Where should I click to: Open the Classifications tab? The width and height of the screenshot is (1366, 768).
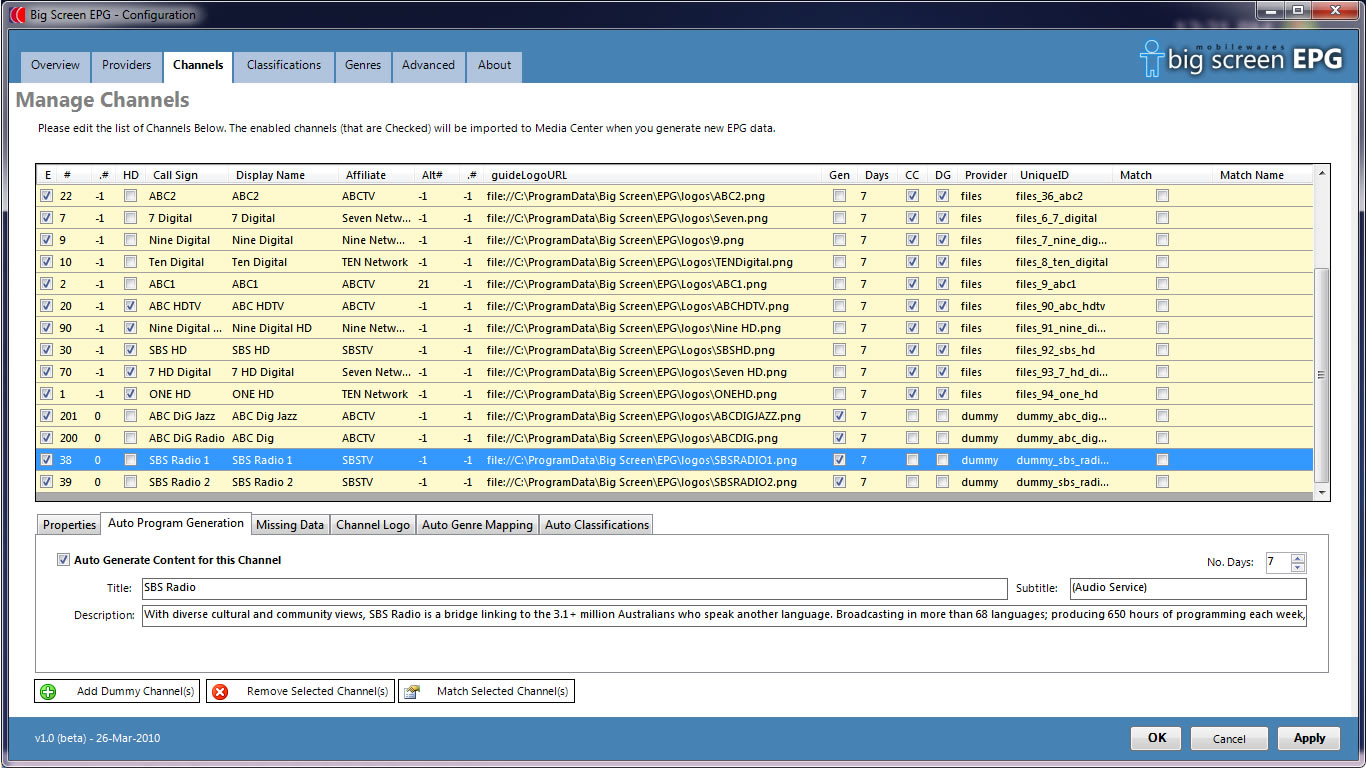click(x=284, y=66)
